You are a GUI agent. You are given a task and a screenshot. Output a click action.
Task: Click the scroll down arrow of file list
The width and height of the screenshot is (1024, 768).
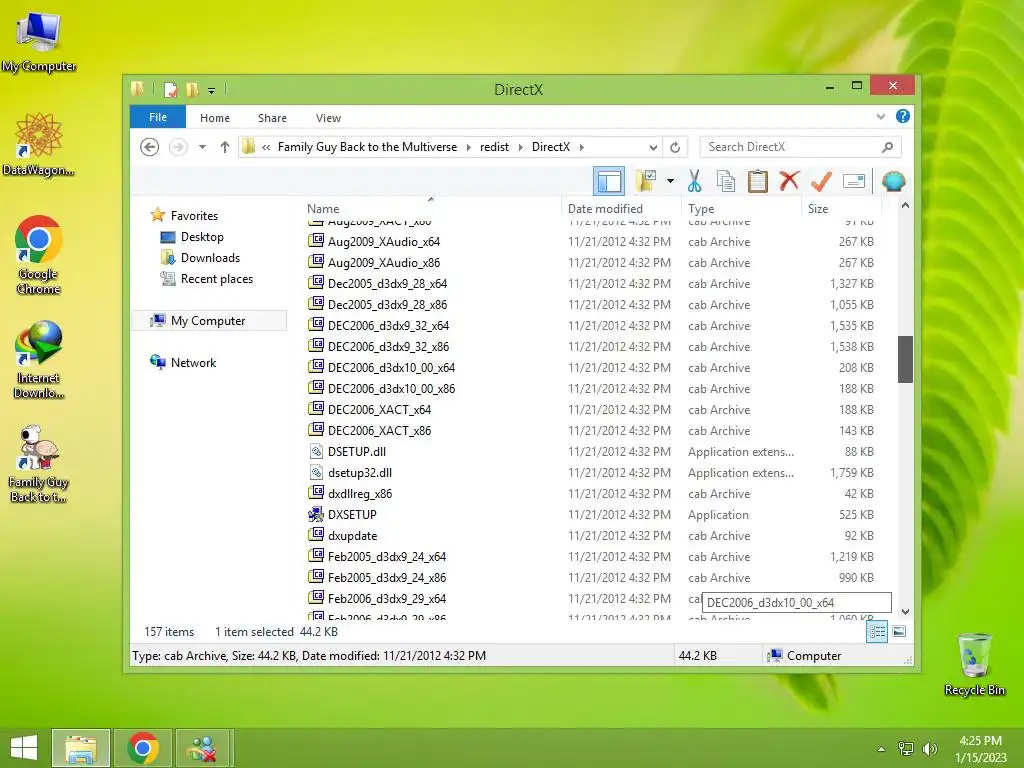point(904,612)
